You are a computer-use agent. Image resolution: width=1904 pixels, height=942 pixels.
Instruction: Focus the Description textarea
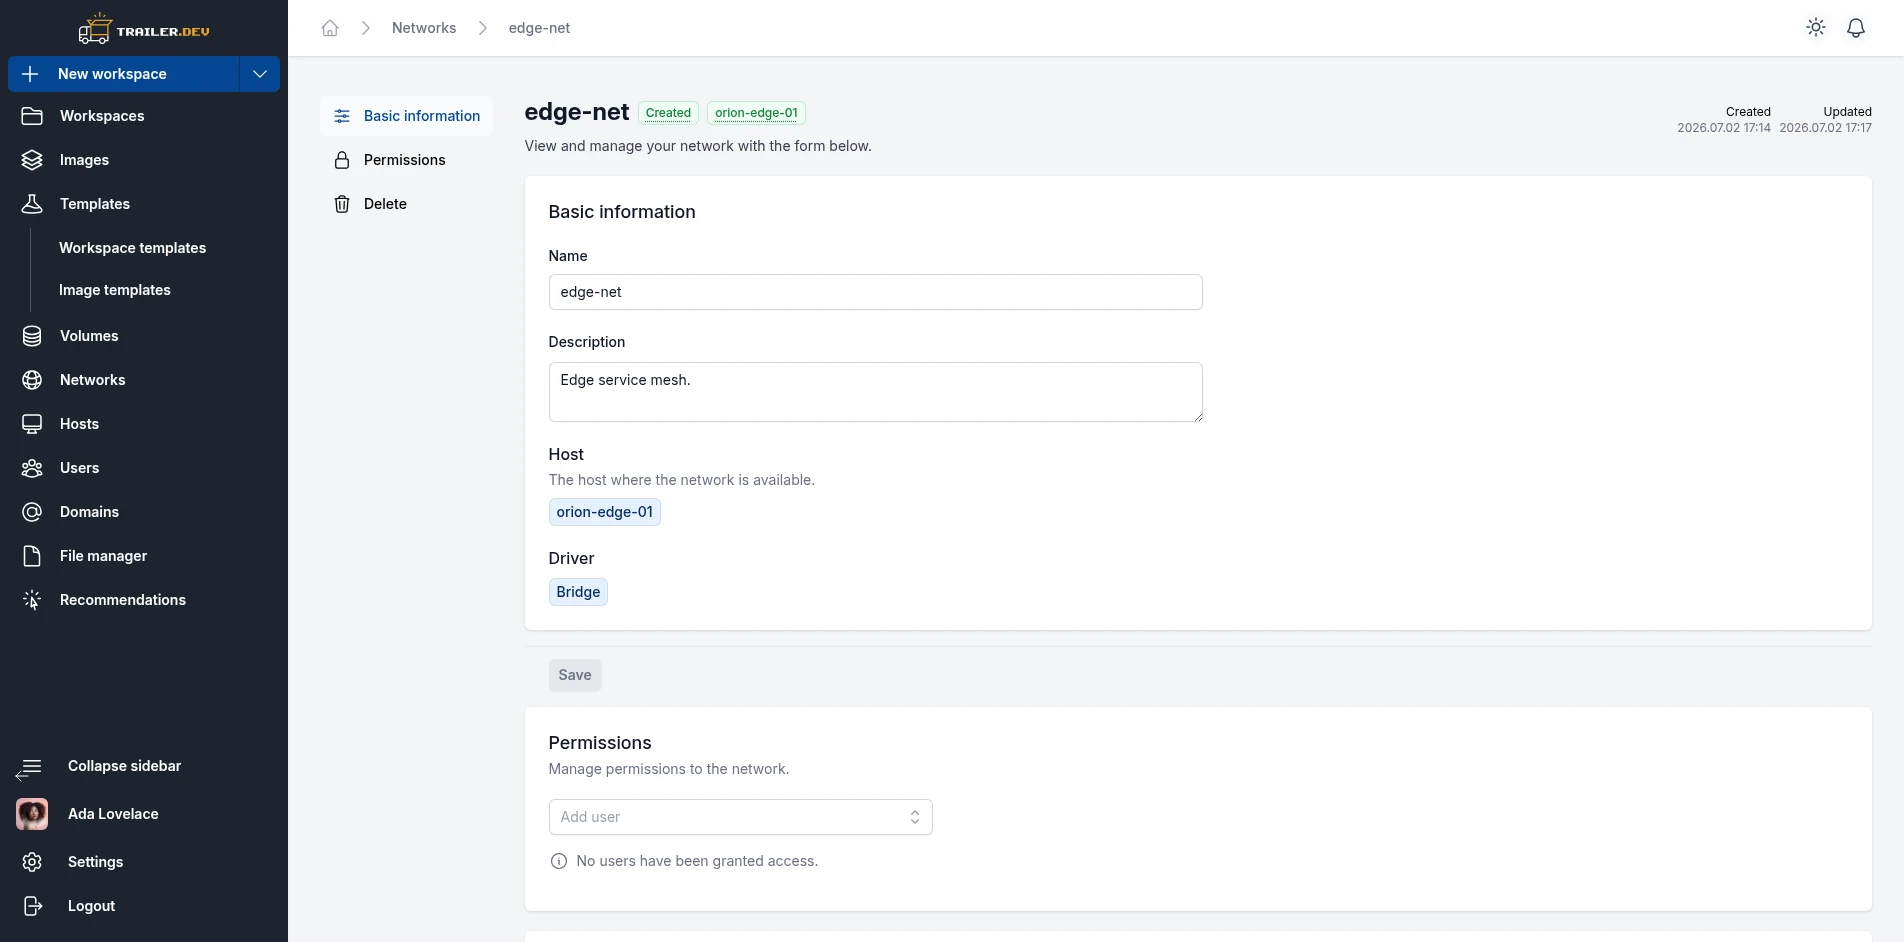coord(875,392)
